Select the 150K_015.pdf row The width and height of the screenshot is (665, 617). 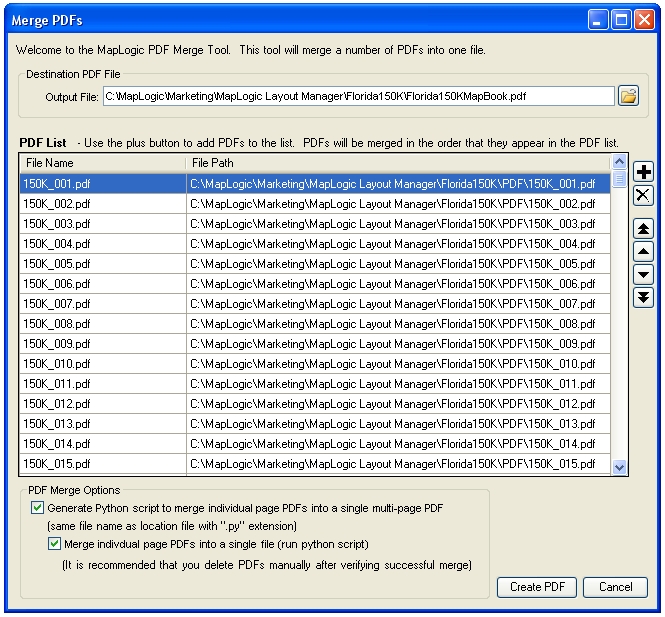pos(315,463)
